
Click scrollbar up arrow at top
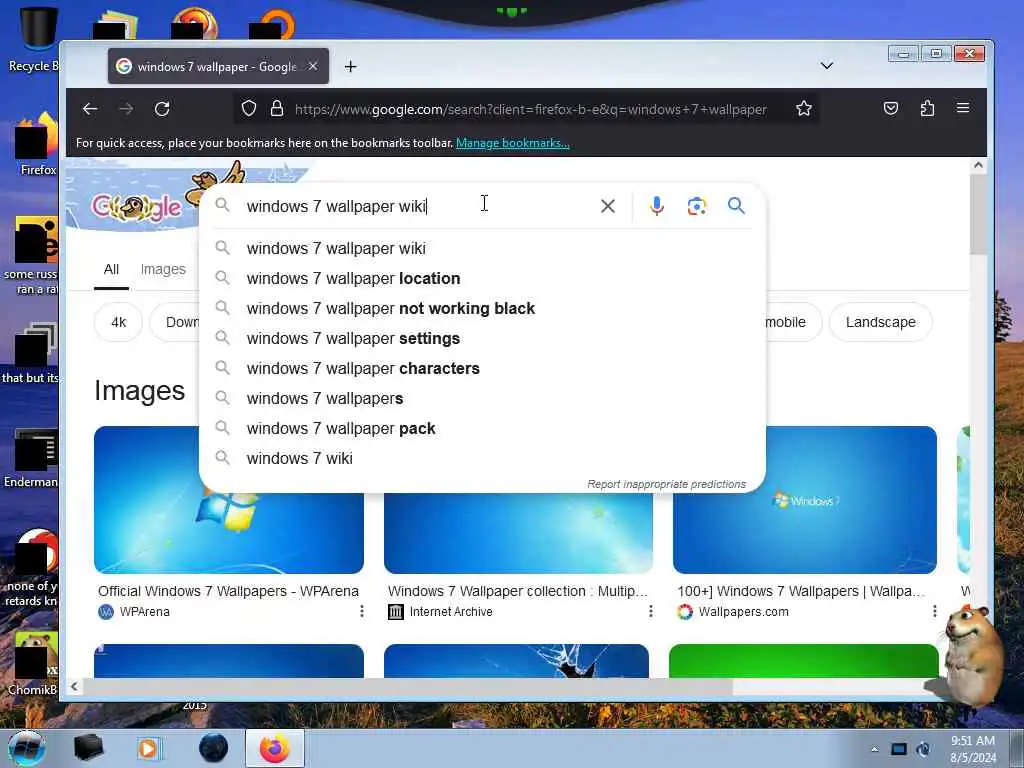click(978, 165)
